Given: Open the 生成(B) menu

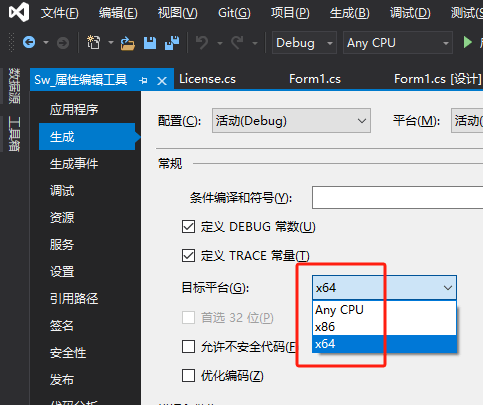Looking at the screenshot, I should point(350,13).
